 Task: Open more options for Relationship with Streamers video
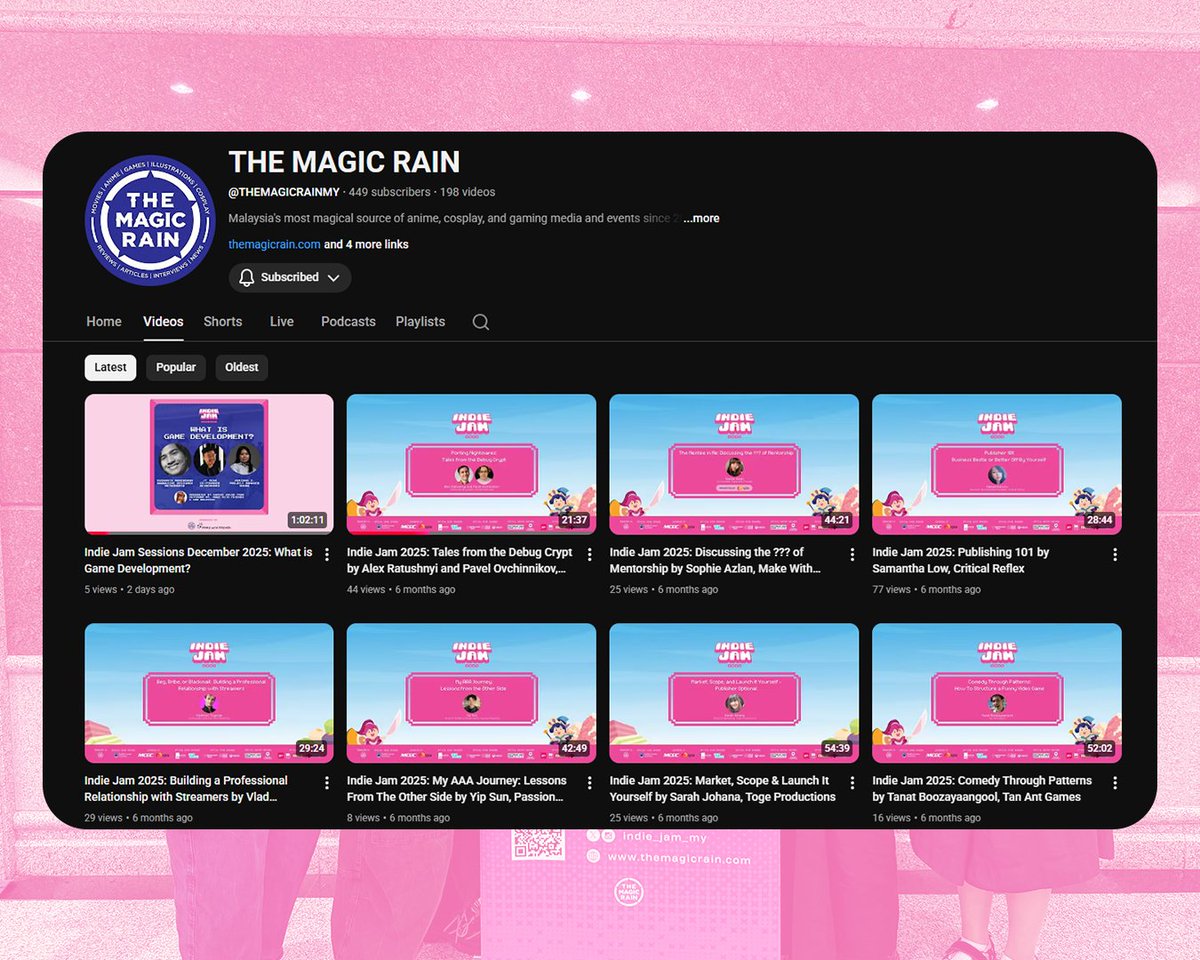327,783
